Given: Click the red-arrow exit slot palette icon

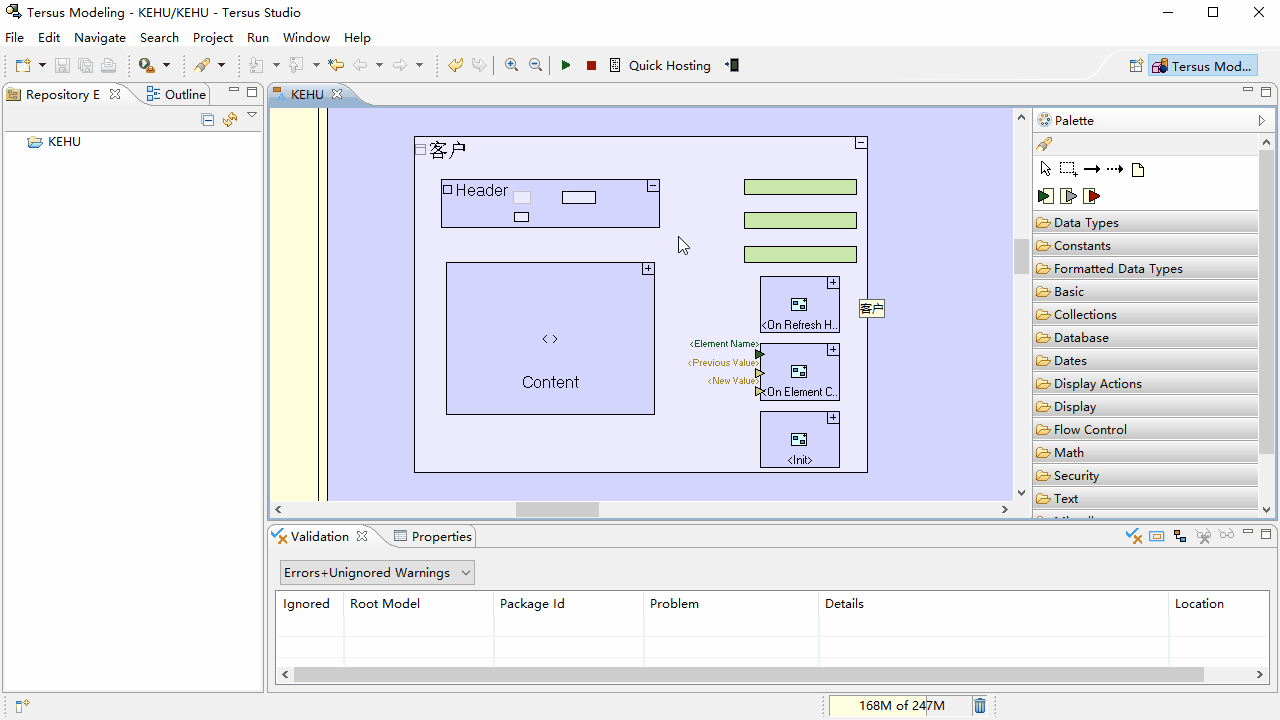Looking at the screenshot, I should 1092,196.
